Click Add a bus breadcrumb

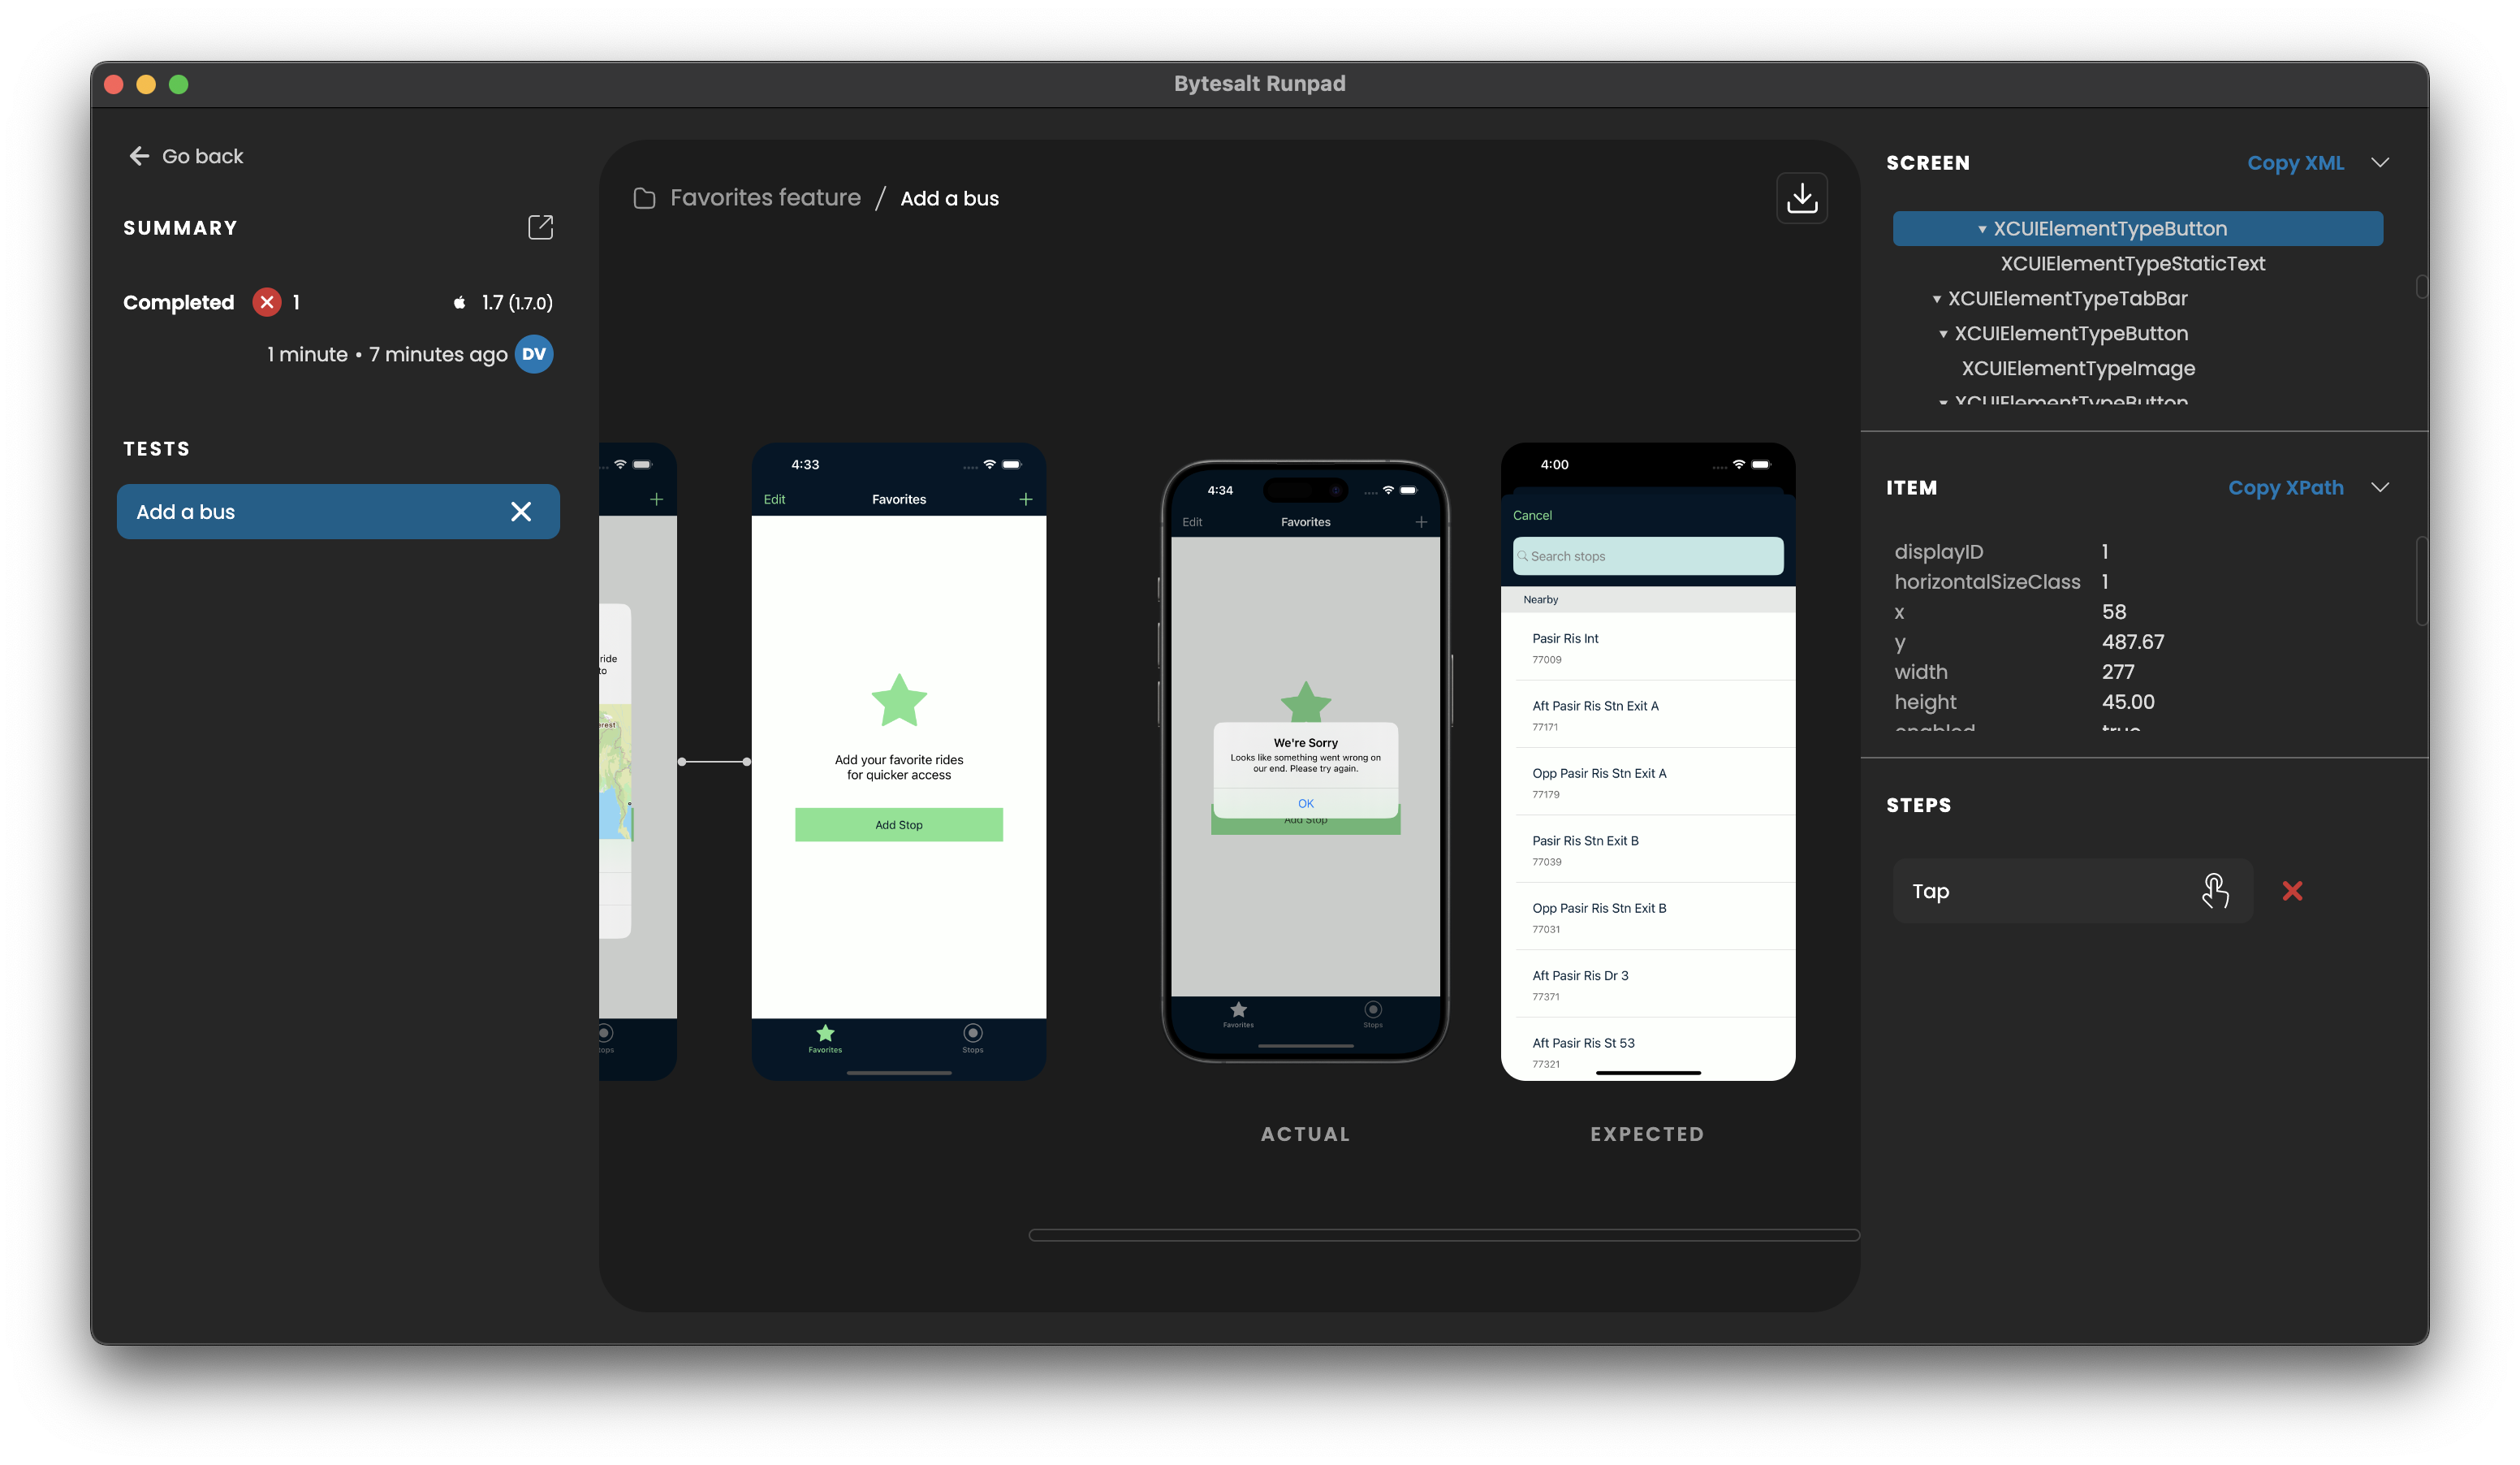[x=949, y=198]
